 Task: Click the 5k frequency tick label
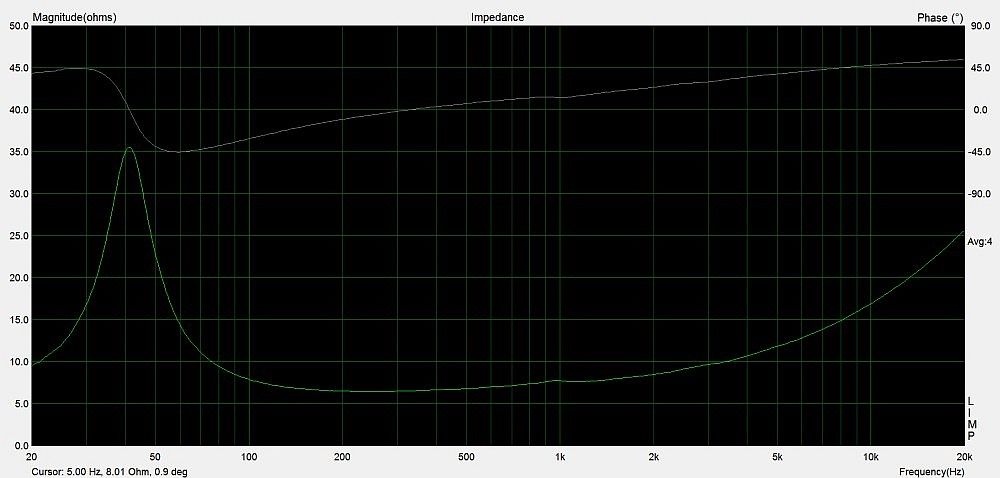[x=777, y=457]
